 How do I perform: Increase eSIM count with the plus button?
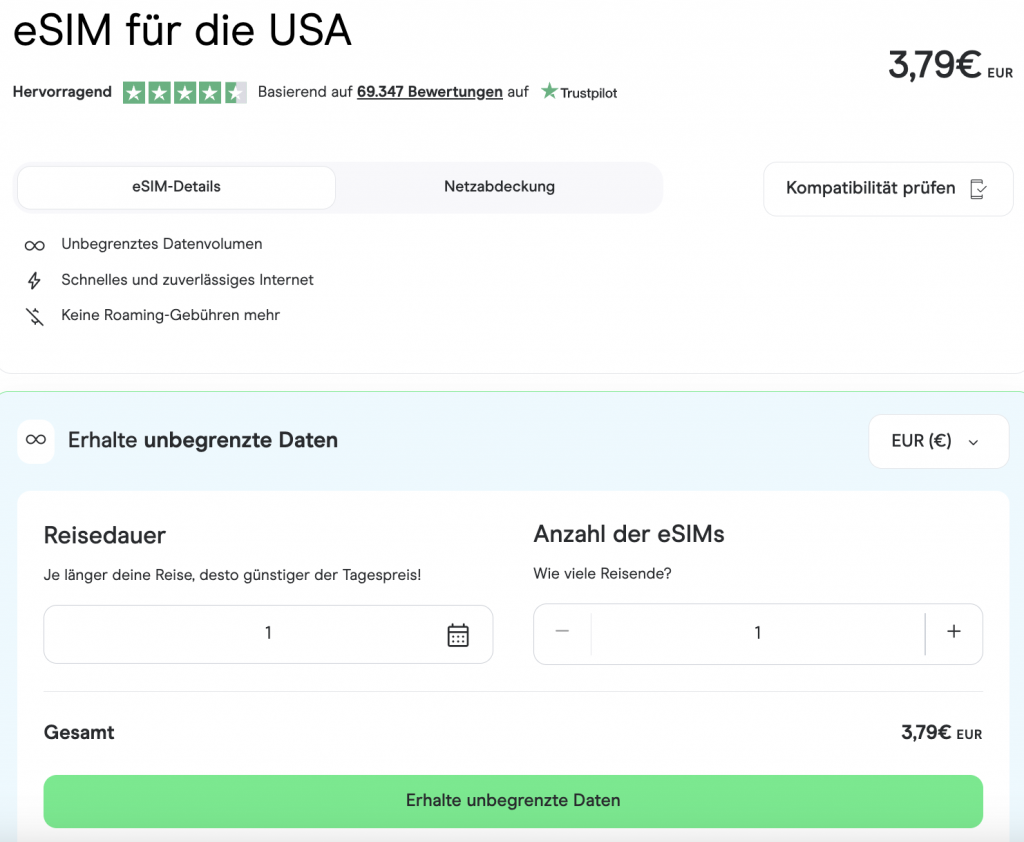click(953, 633)
